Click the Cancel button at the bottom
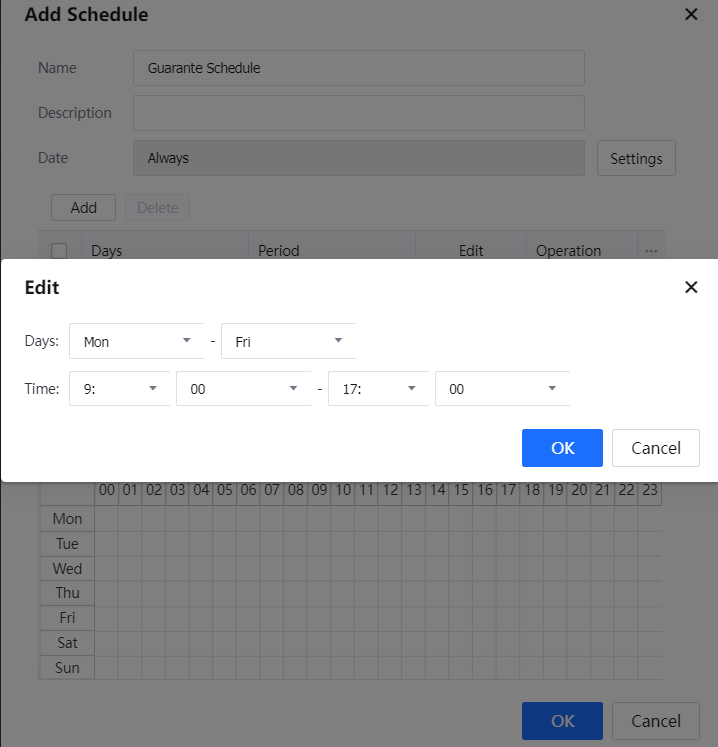718x747 pixels. click(x=655, y=721)
